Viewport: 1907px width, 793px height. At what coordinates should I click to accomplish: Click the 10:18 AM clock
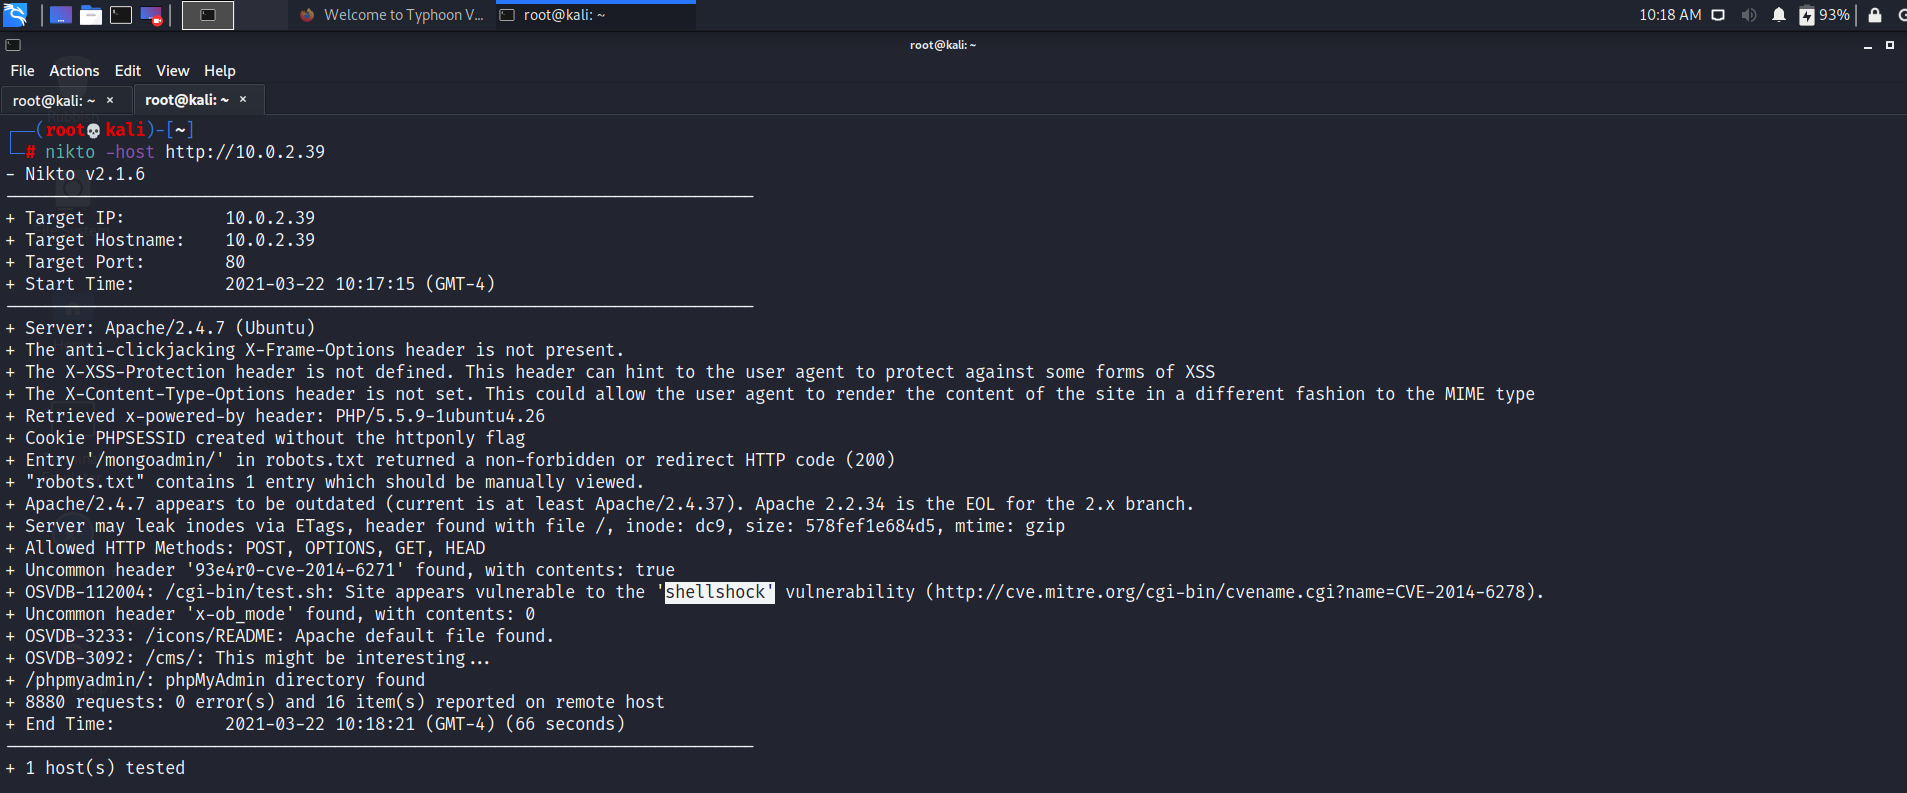point(1669,15)
